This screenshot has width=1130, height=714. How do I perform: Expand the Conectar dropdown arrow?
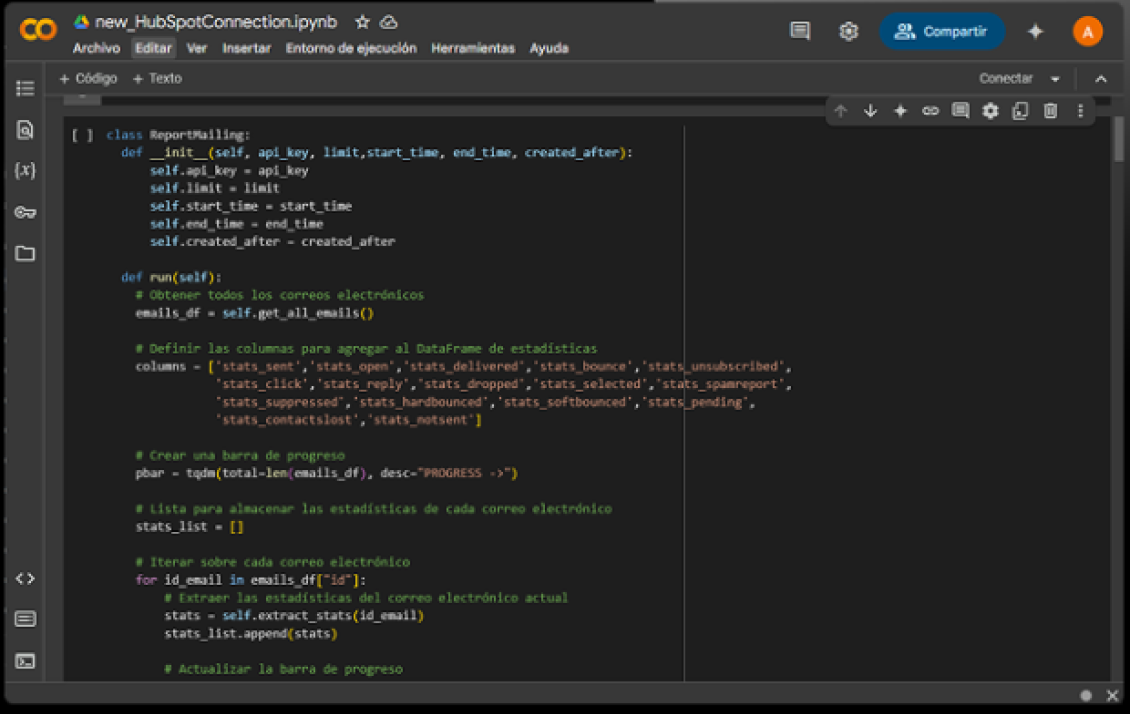(1054, 79)
